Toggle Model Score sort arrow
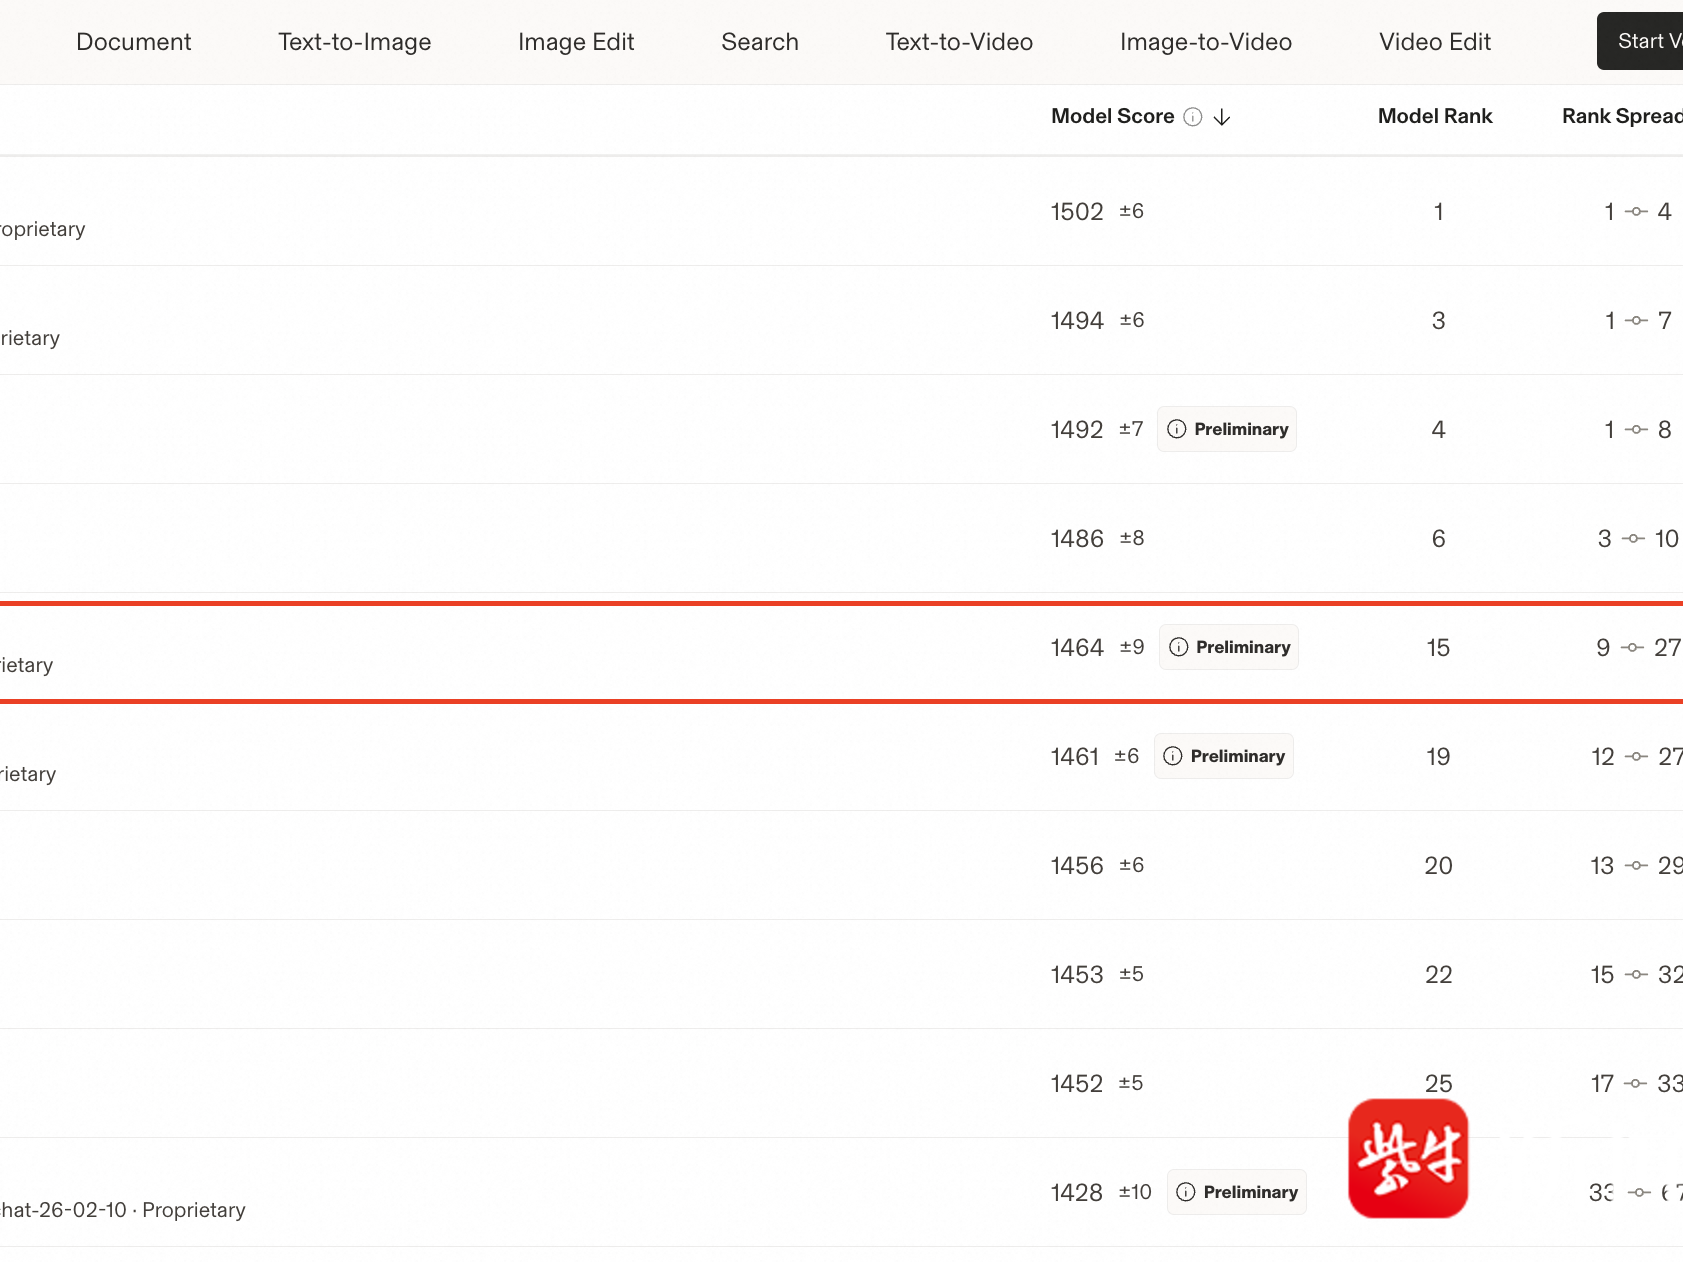The width and height of the screenshot is (1683, 1262). [1222, 117]
